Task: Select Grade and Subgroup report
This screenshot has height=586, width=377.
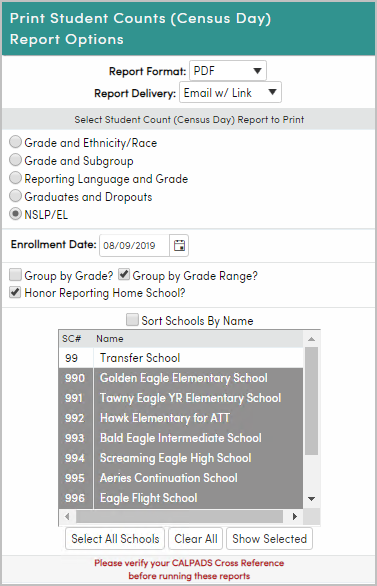Action: coord(15,160)
